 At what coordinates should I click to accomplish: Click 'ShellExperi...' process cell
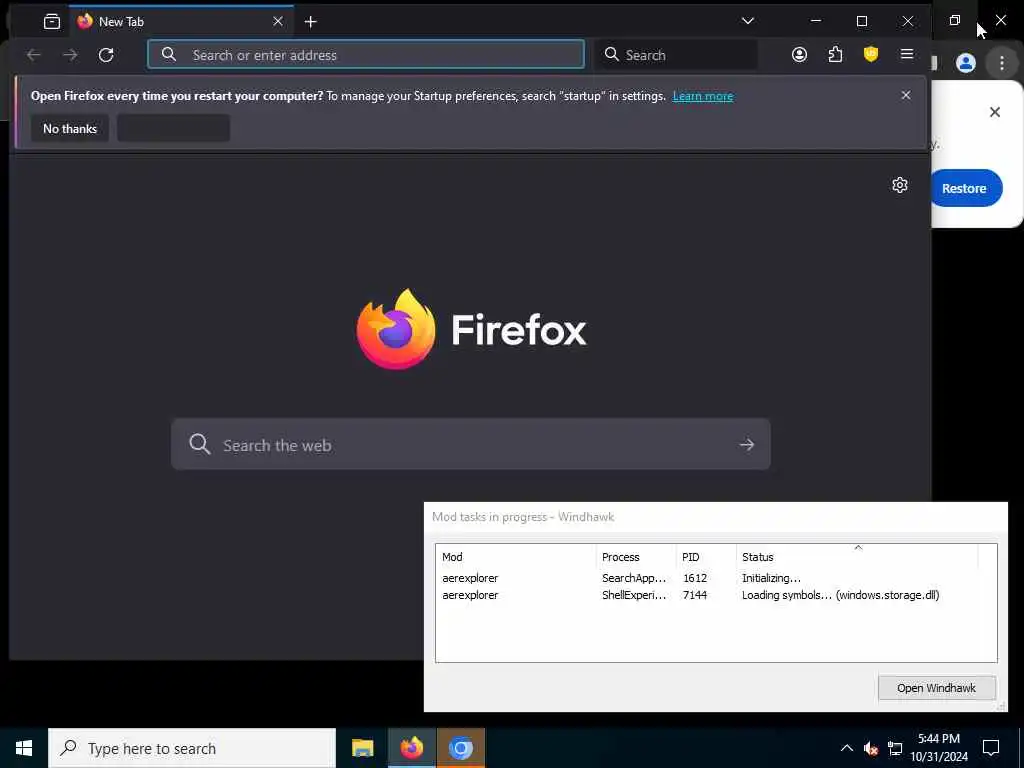[633, 595]
